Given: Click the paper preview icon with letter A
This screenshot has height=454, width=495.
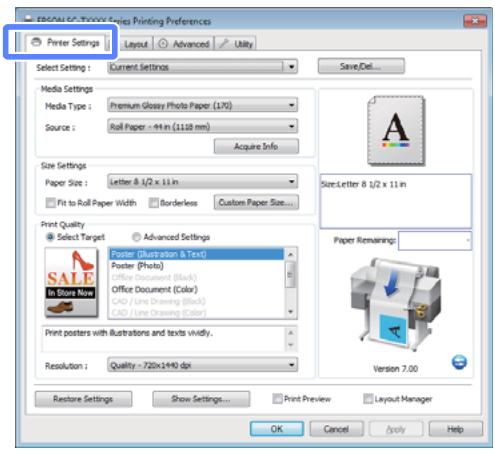Looking at the screenshot, I should pyautogui.click(x=396, y=131).
